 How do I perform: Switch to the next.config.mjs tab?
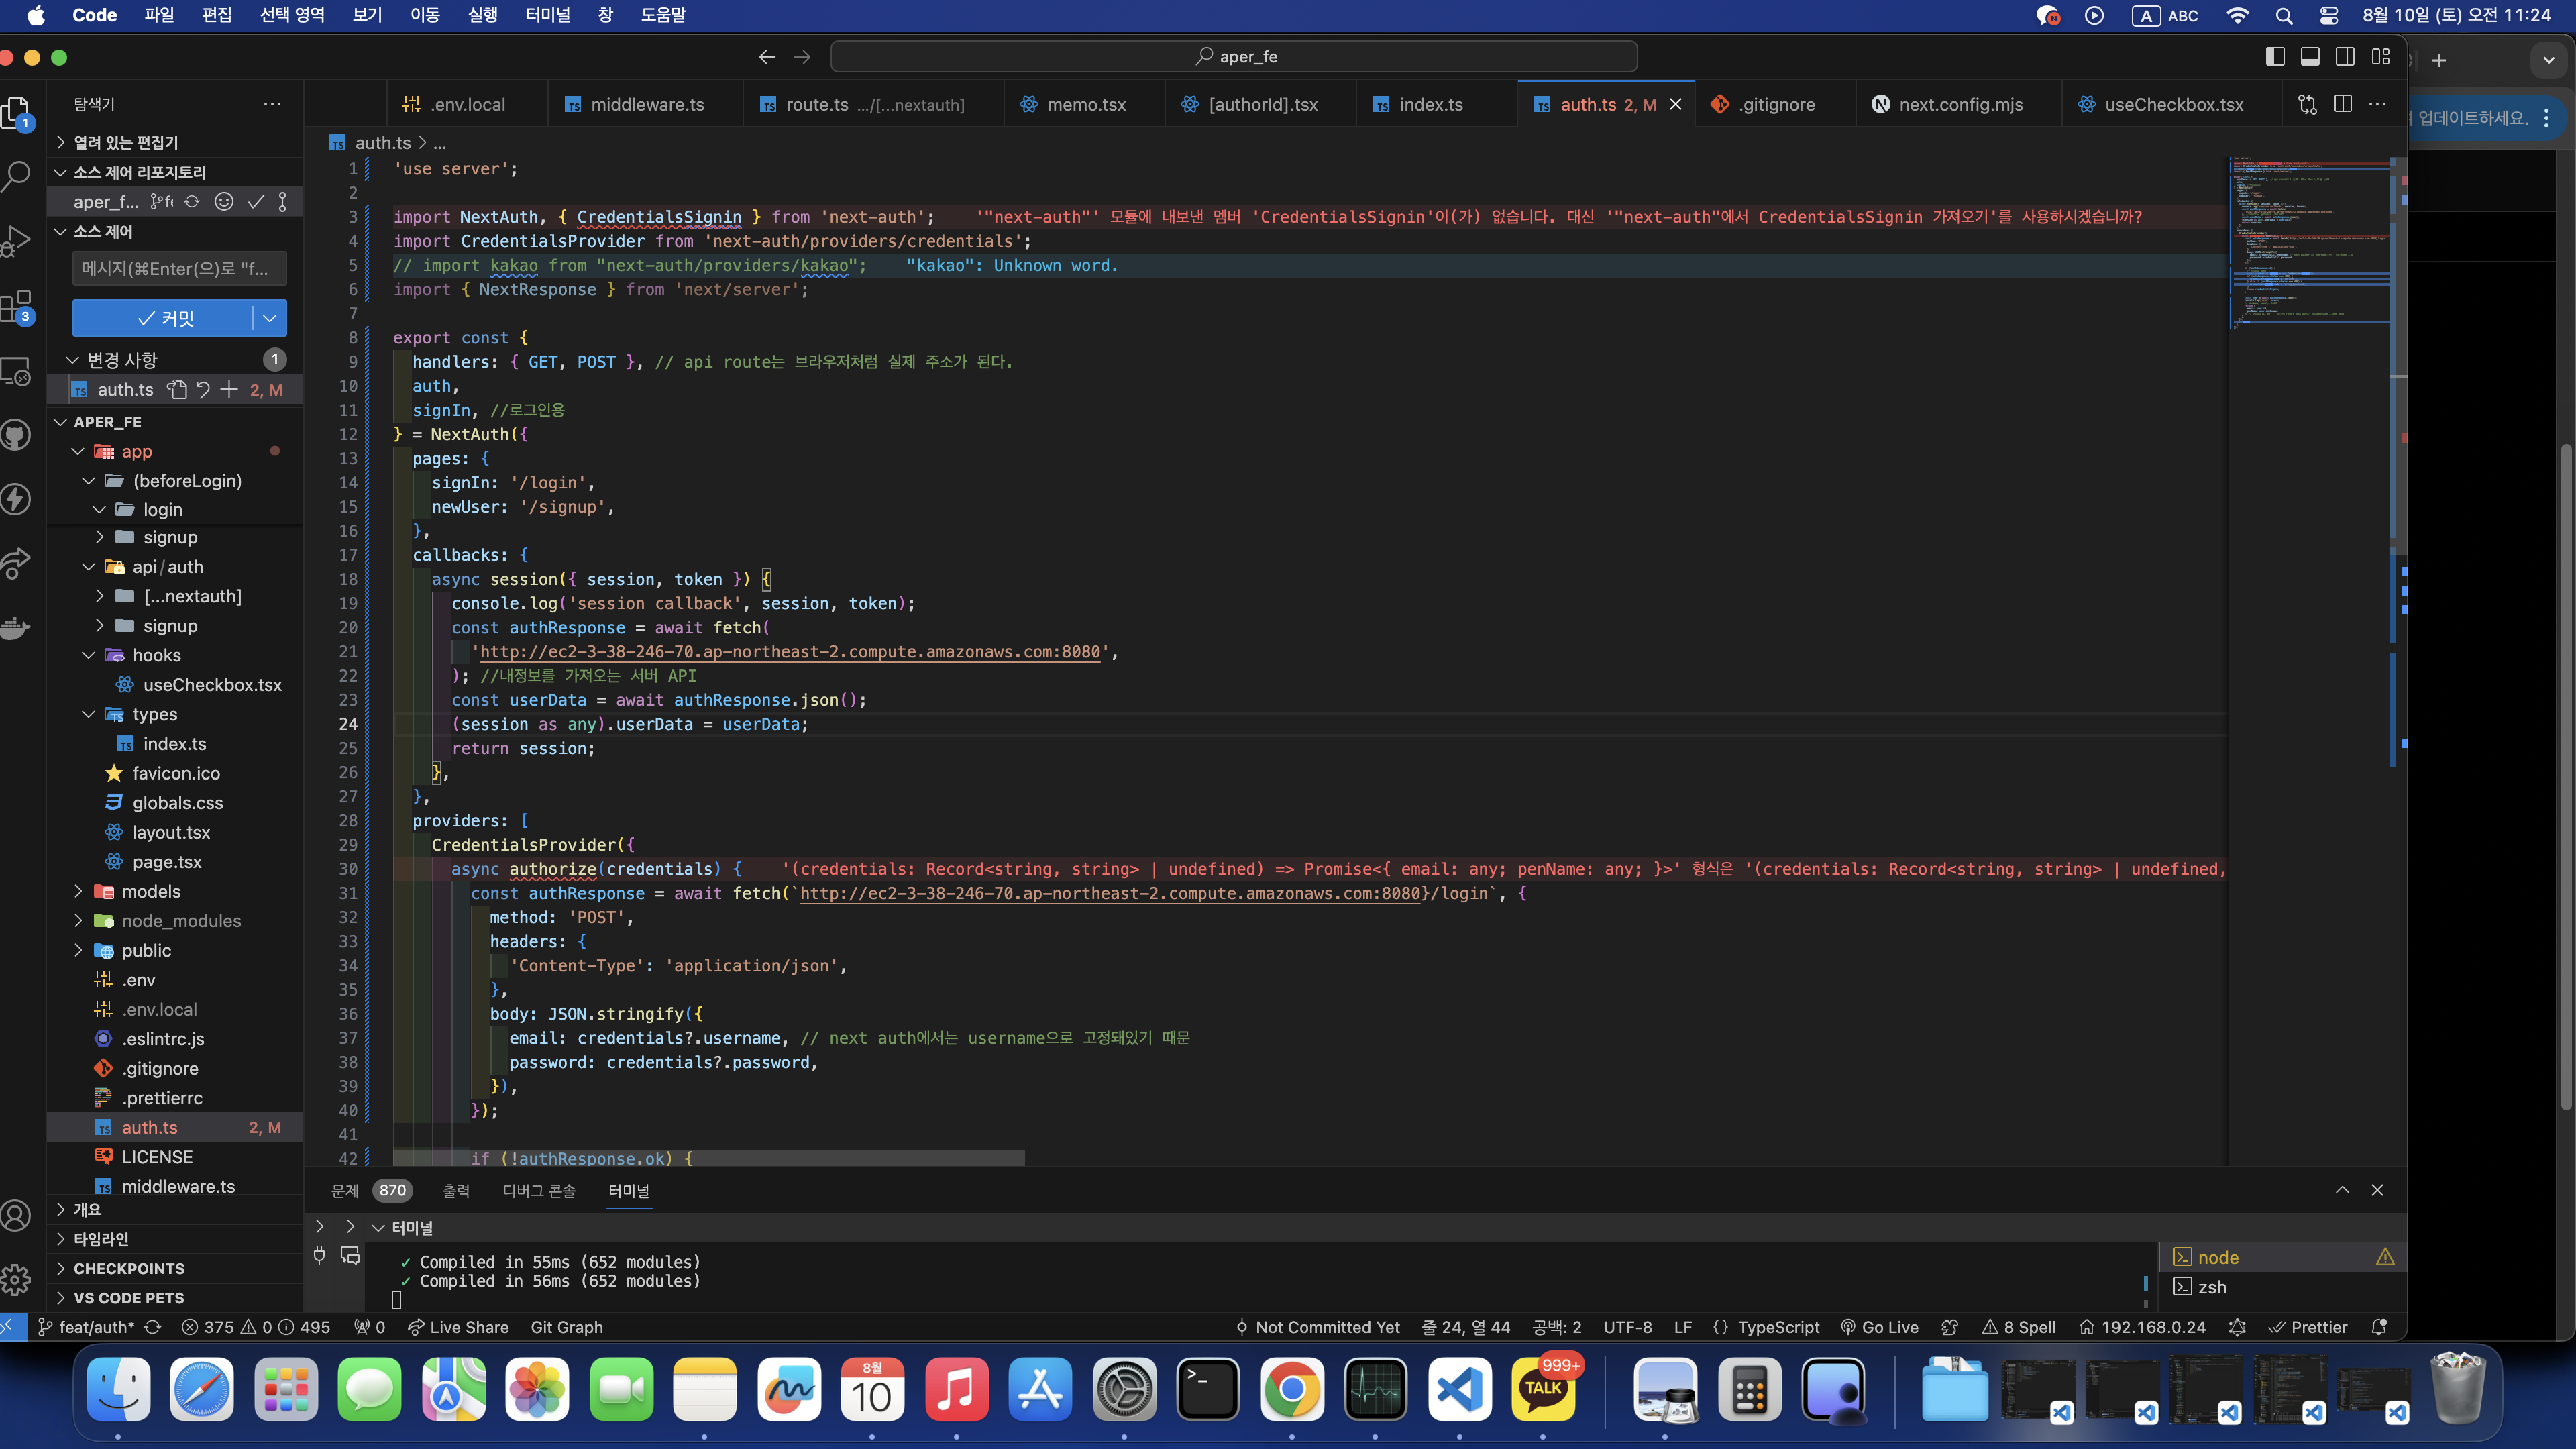click(1959, 104)
